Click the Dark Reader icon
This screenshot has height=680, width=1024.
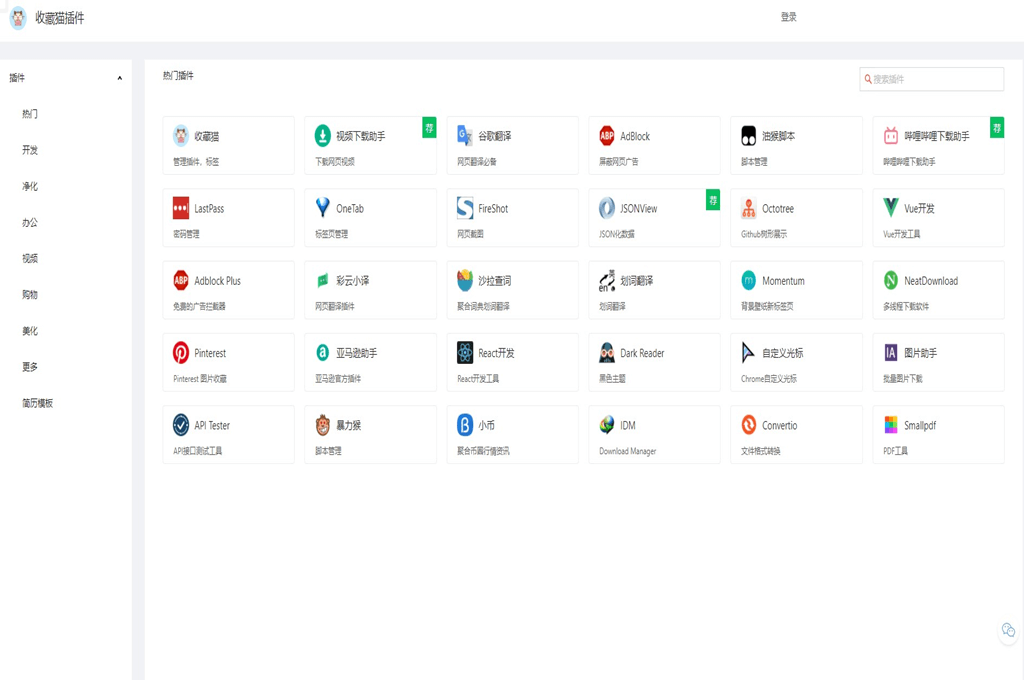point(607,353)
